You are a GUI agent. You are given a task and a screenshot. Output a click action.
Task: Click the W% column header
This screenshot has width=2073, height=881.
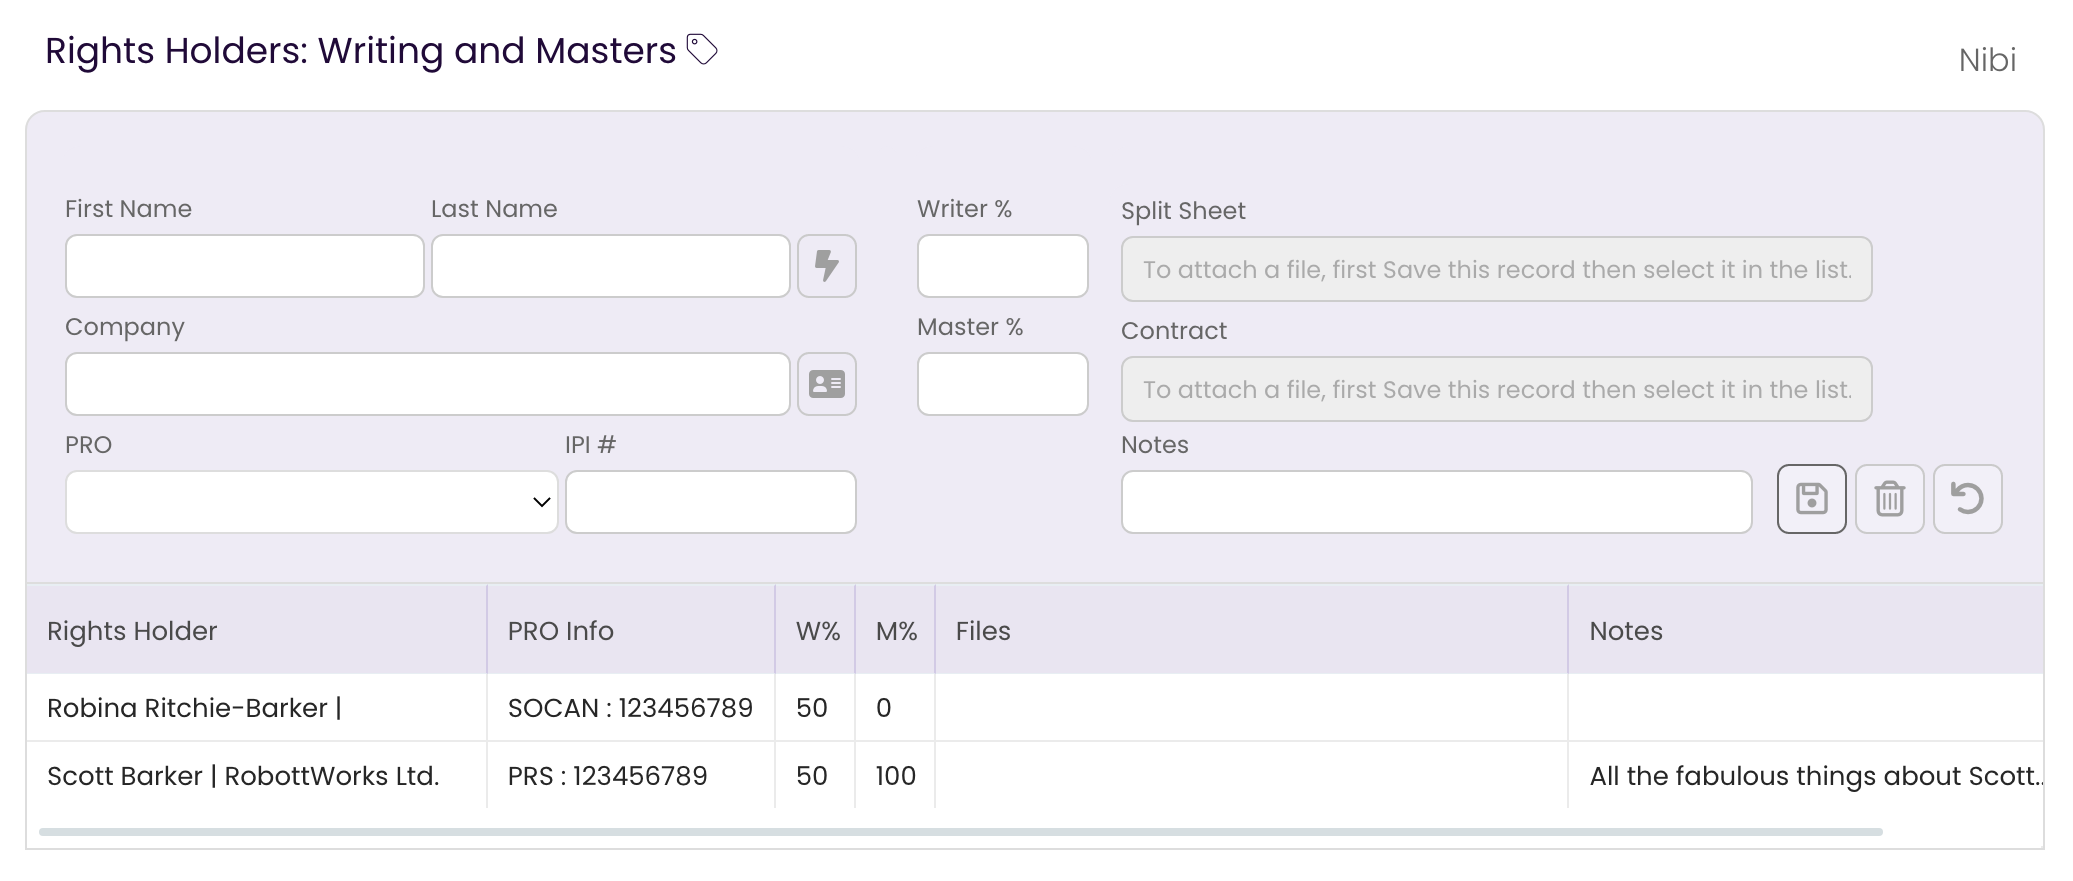(x=816, y=631)
